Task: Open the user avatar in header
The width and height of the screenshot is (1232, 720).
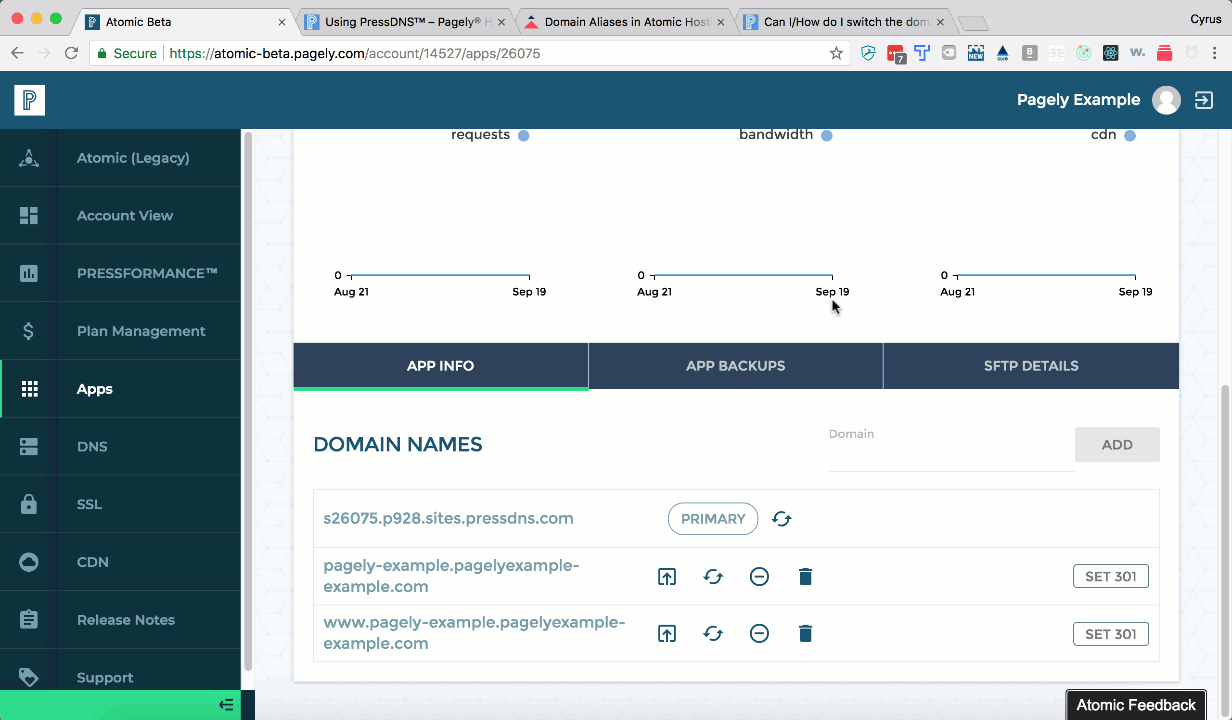Action: (1166, 100)
